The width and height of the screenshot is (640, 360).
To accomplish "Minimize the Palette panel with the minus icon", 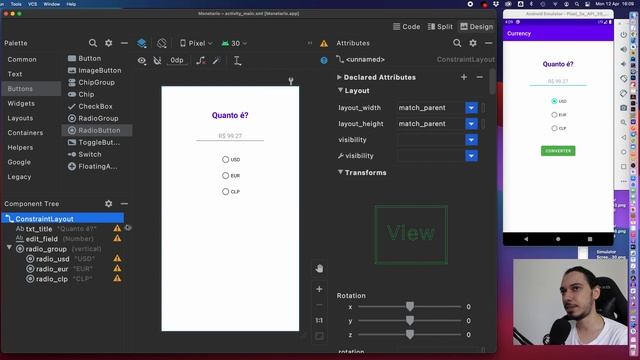I will pyautogui.click(x=124, y=43).
